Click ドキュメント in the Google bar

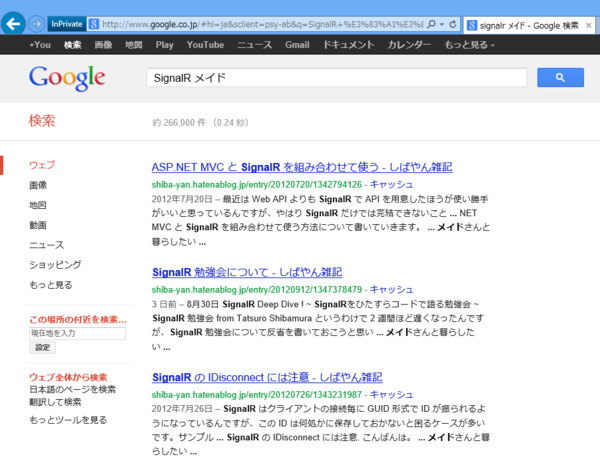[349, 45]
